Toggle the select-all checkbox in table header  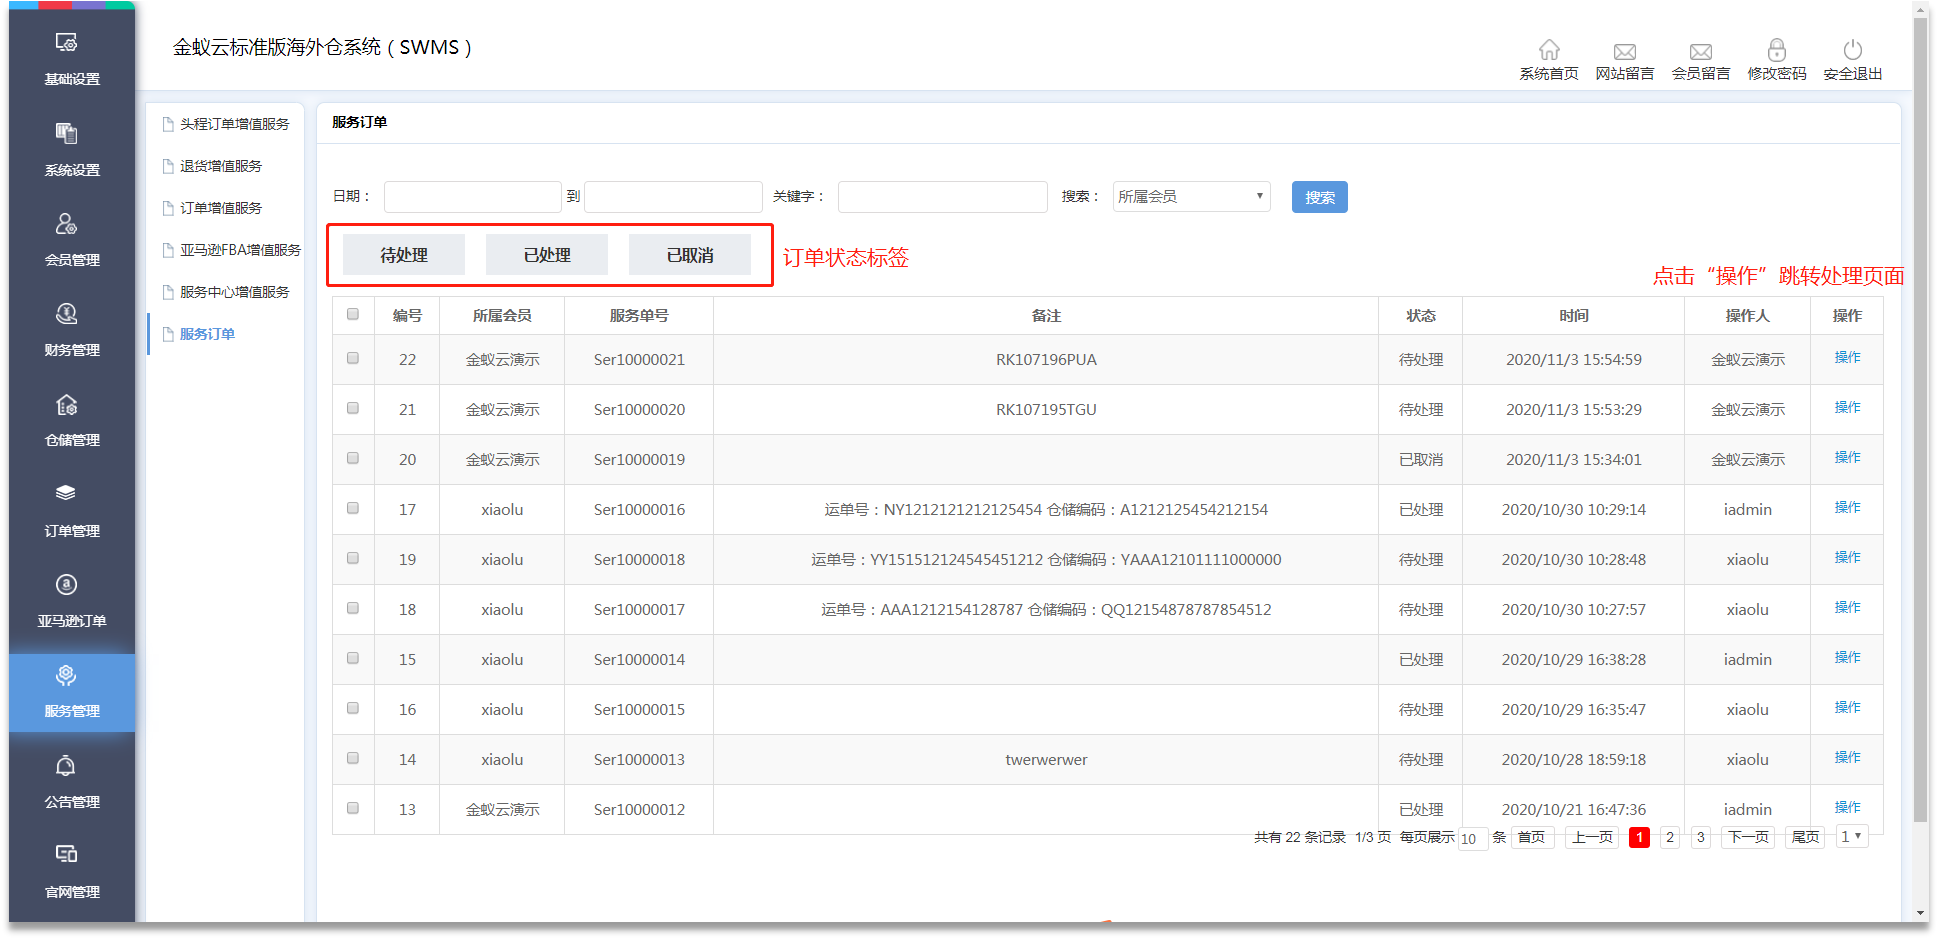pos(353,314)
